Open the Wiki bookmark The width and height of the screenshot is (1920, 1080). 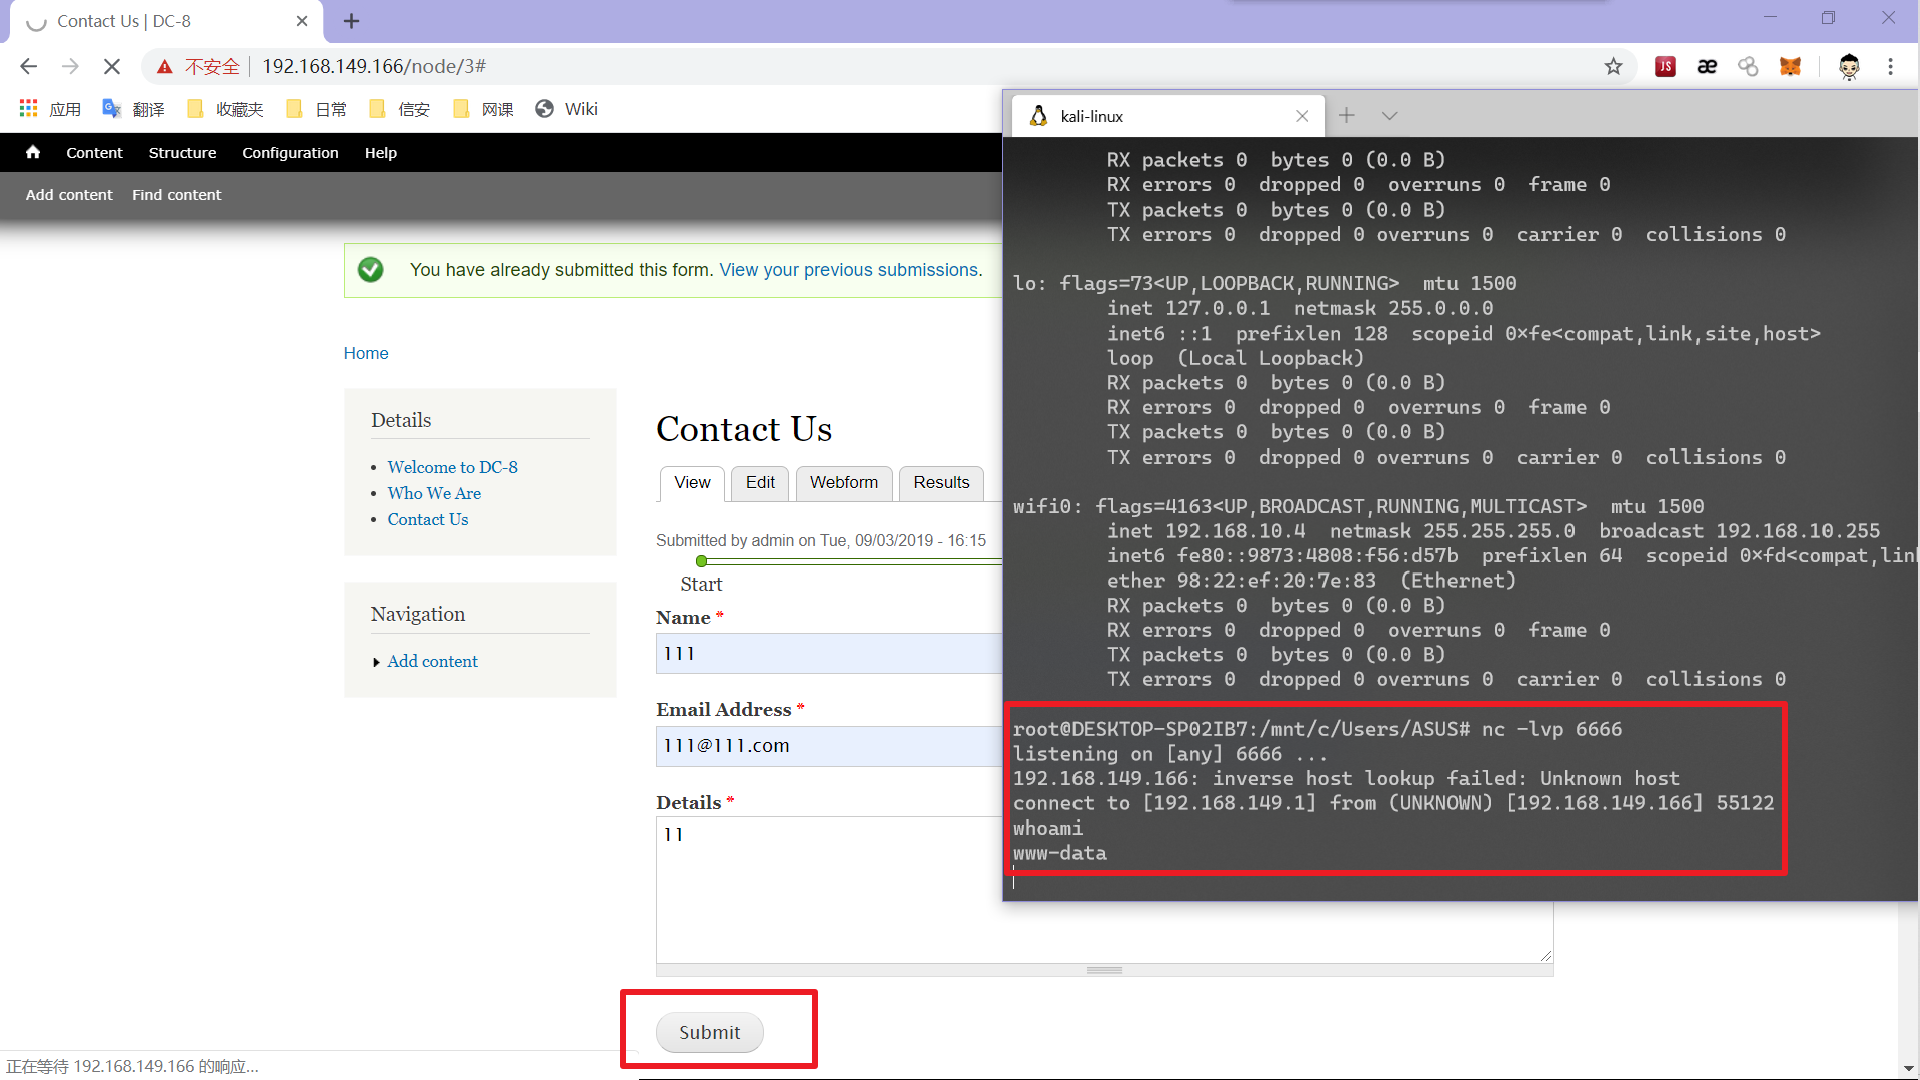click(566, 109)
